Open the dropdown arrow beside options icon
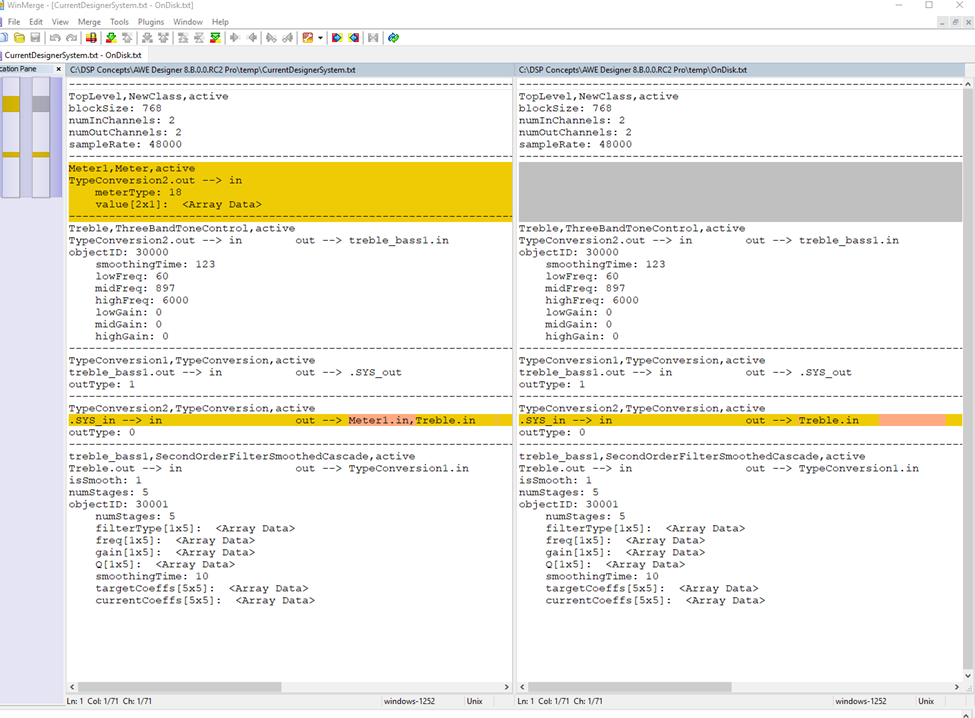The width and height of the screenshot is (975, 718). (x=320, y=38)
